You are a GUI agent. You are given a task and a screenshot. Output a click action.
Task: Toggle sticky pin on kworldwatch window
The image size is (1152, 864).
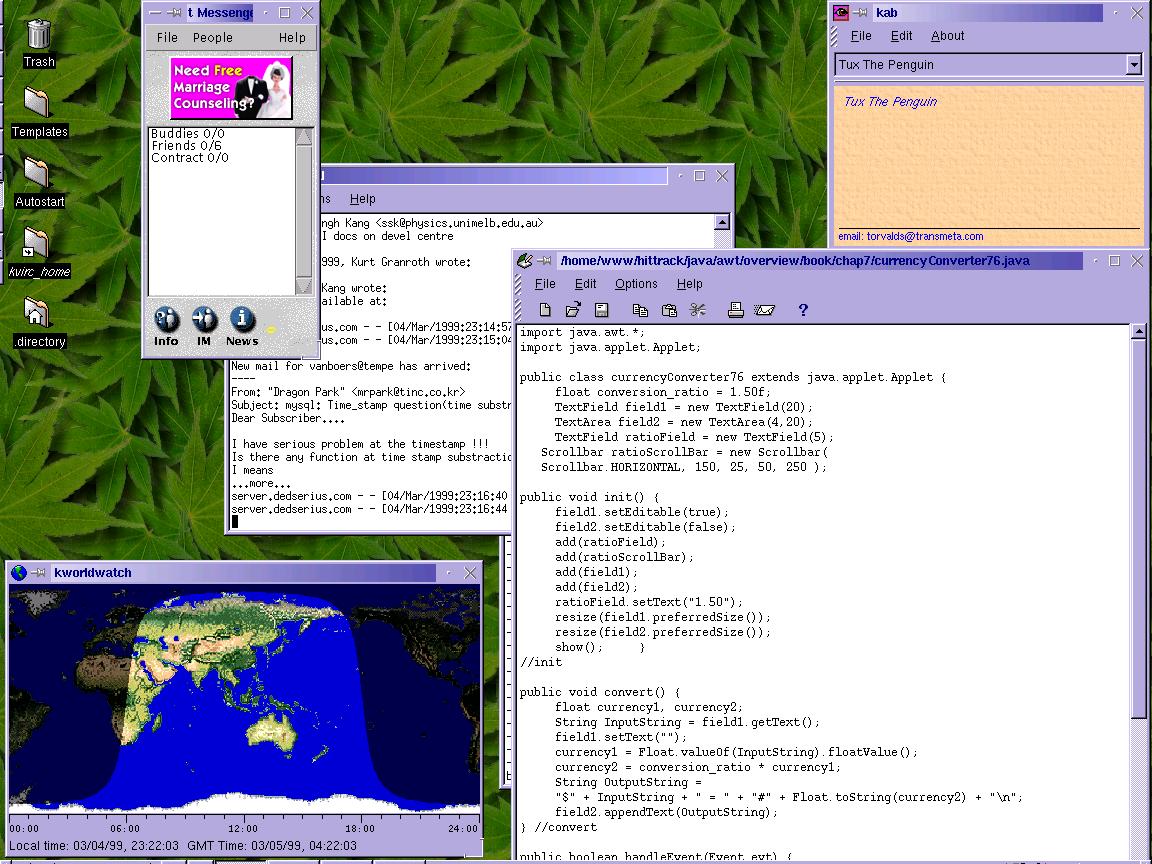click(x=39, y=572)
